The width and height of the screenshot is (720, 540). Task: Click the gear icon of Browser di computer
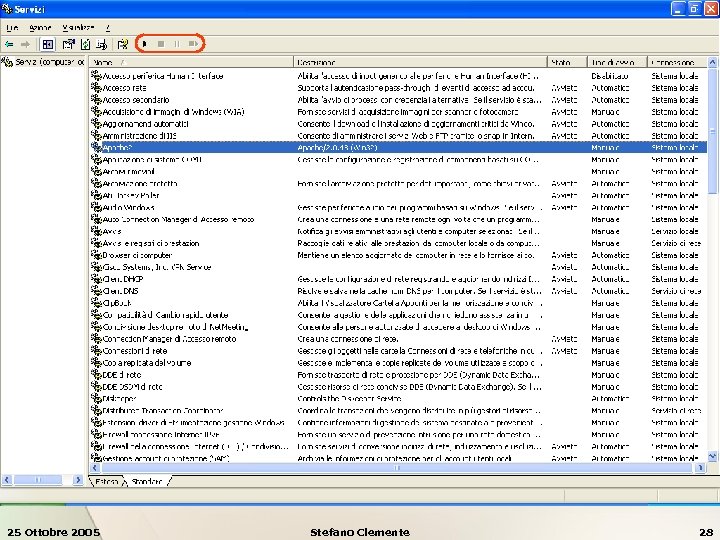coord(96,254)
